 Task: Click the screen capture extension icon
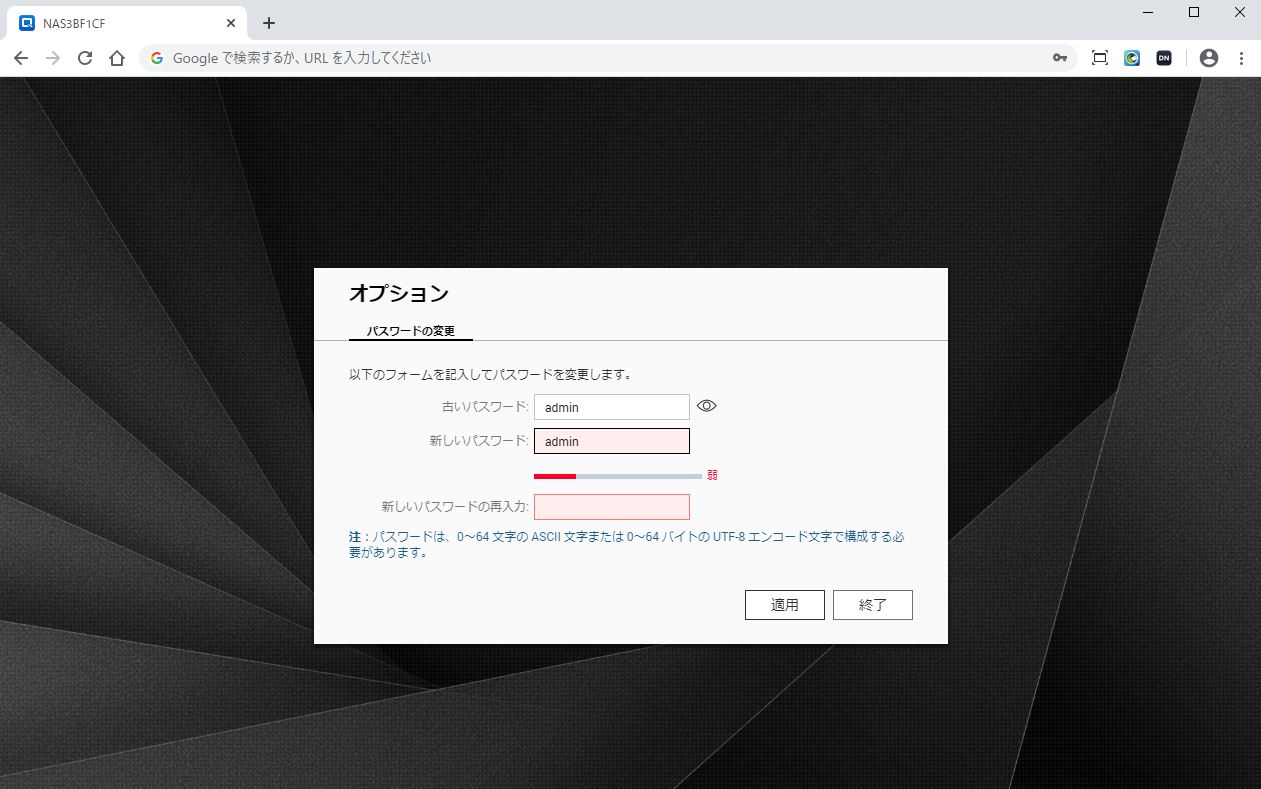(x=1100, y=58)
